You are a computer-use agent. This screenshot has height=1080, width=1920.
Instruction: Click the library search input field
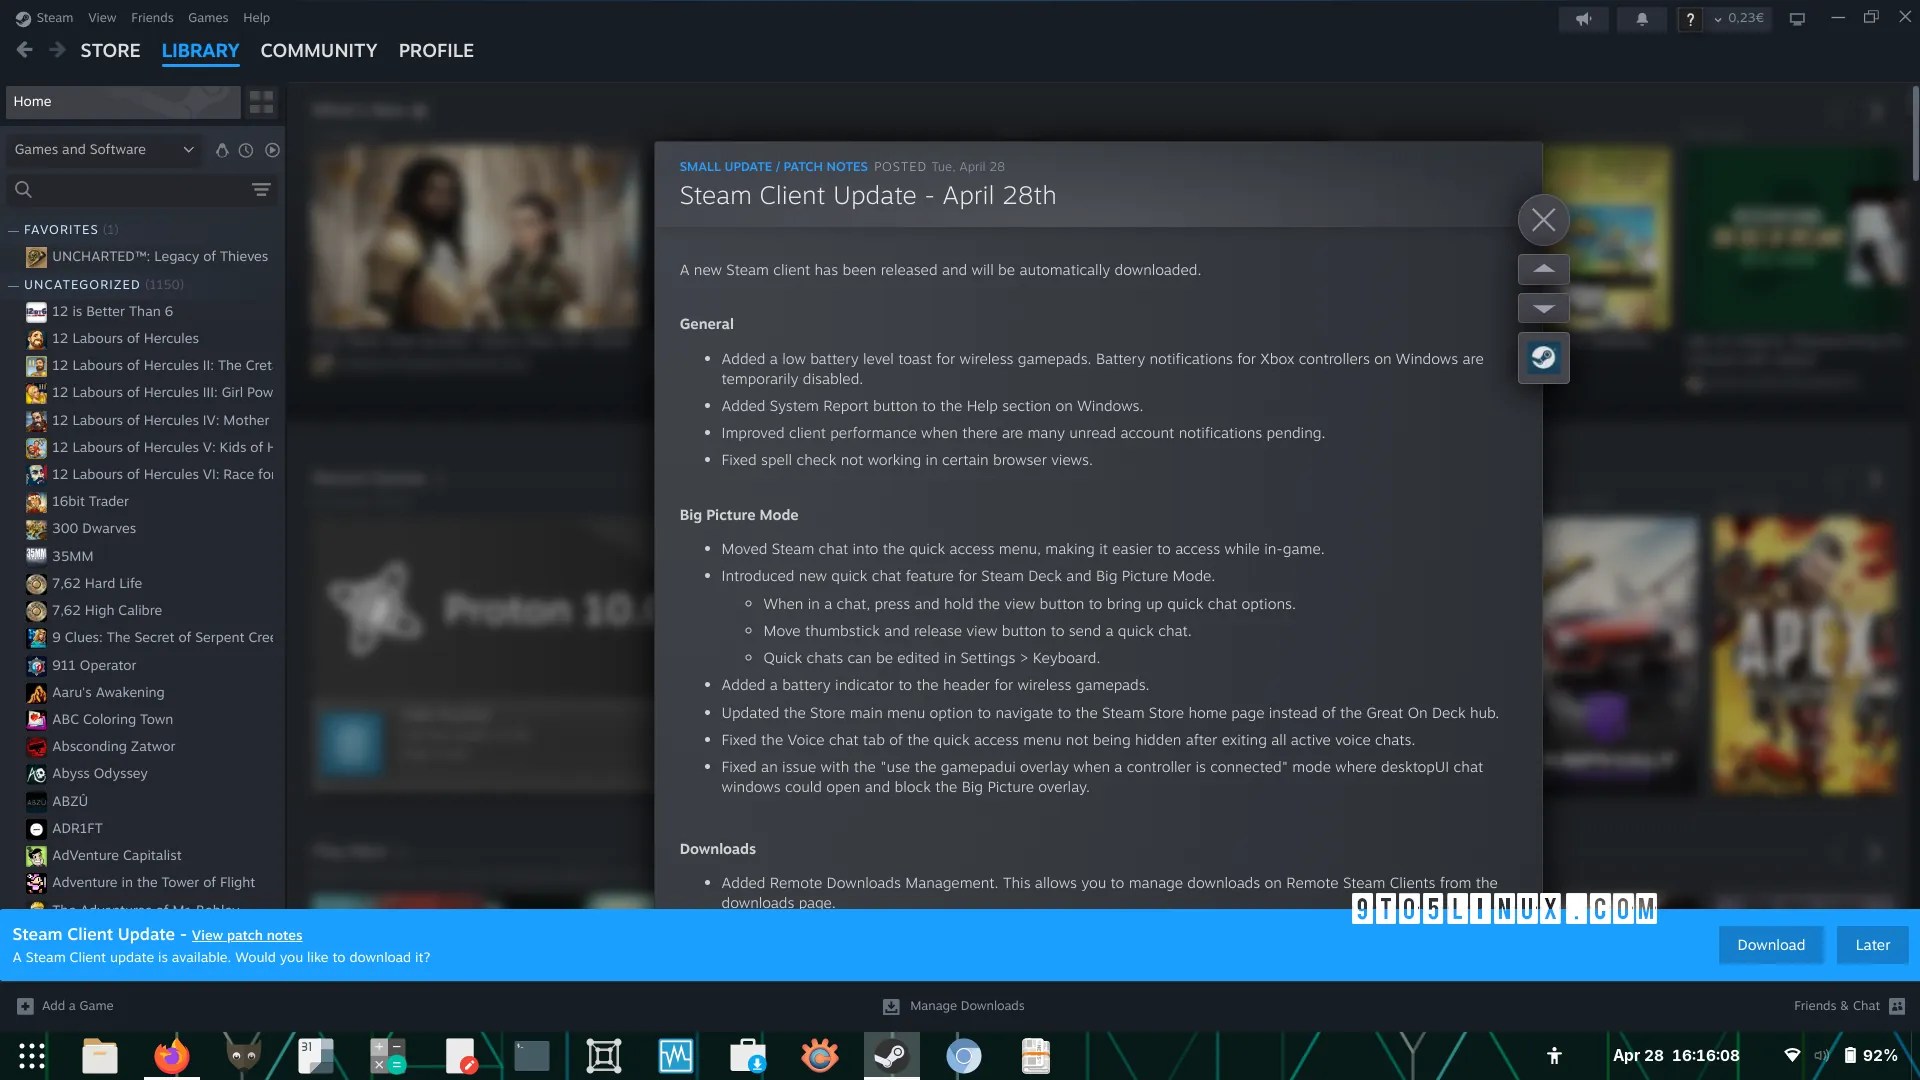point(140,189)
